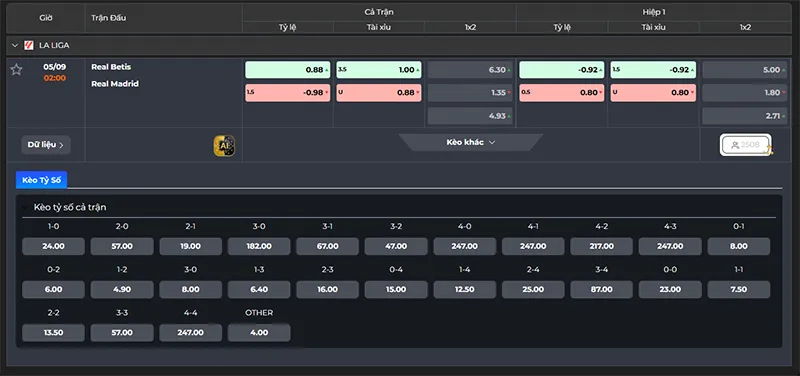Click the Cả Trận column header

pyautogui.click(x=379, y=12)
